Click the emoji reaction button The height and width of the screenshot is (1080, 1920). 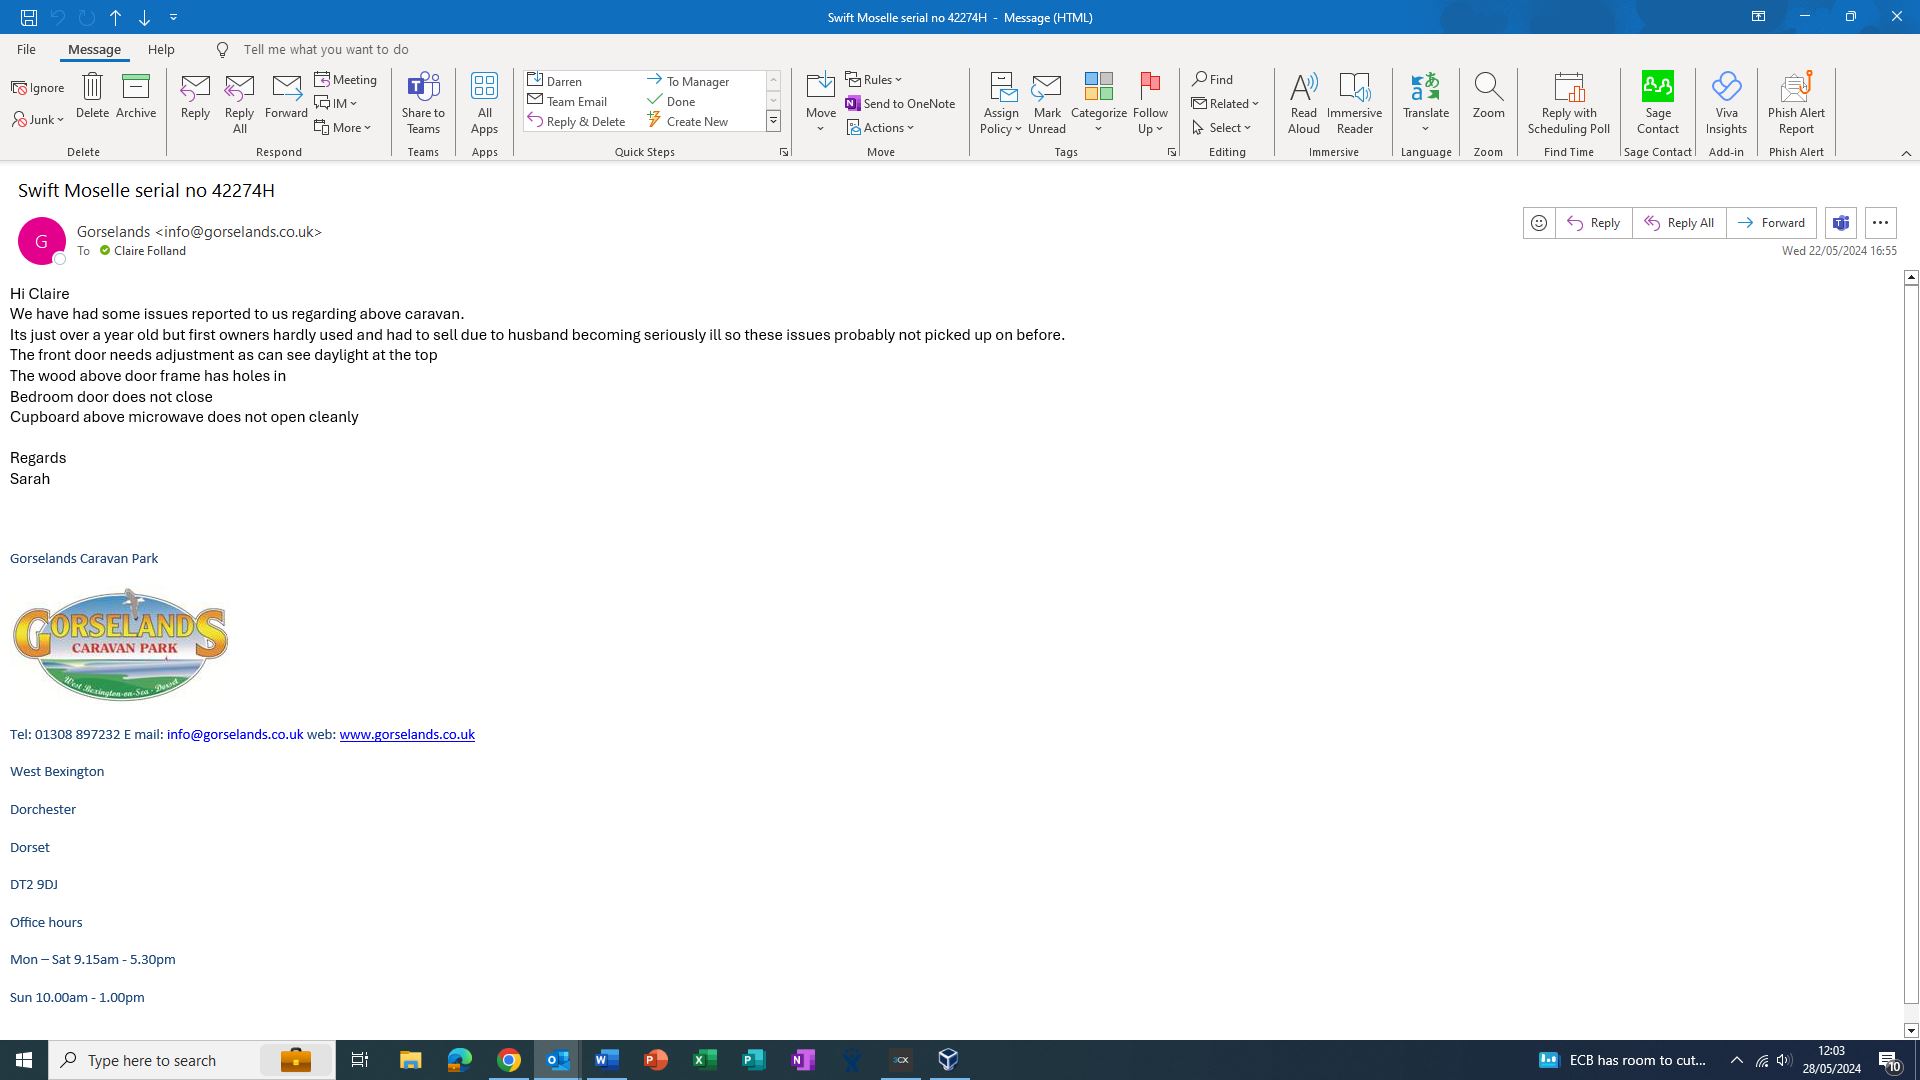1539,223
